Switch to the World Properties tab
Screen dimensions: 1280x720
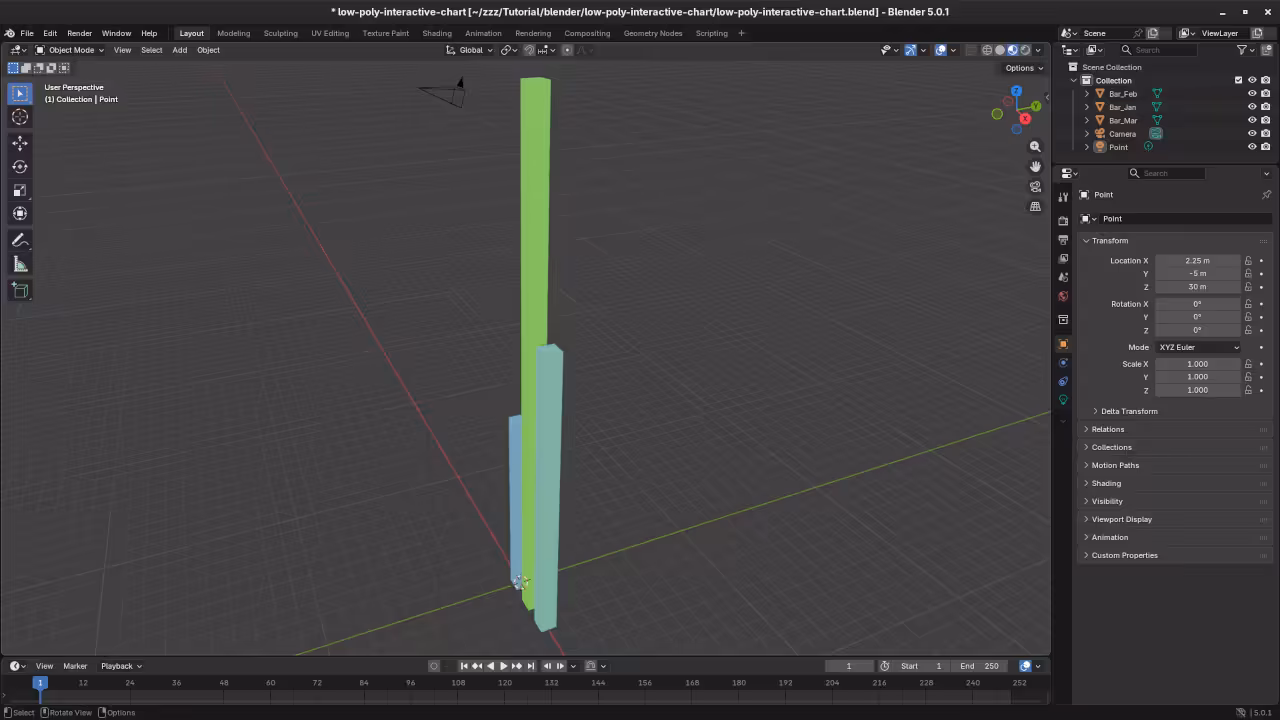[1063, 296]
